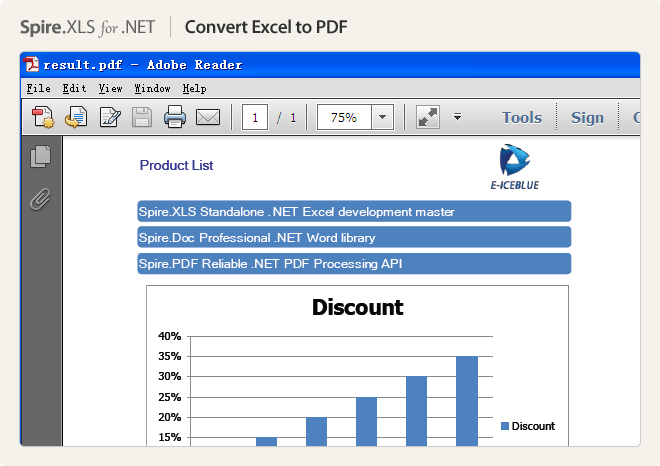Click the zoom percentage field showing 75%
Viewport: 660px width, 466px height.
pyautogui.click(x=344, y=117)
